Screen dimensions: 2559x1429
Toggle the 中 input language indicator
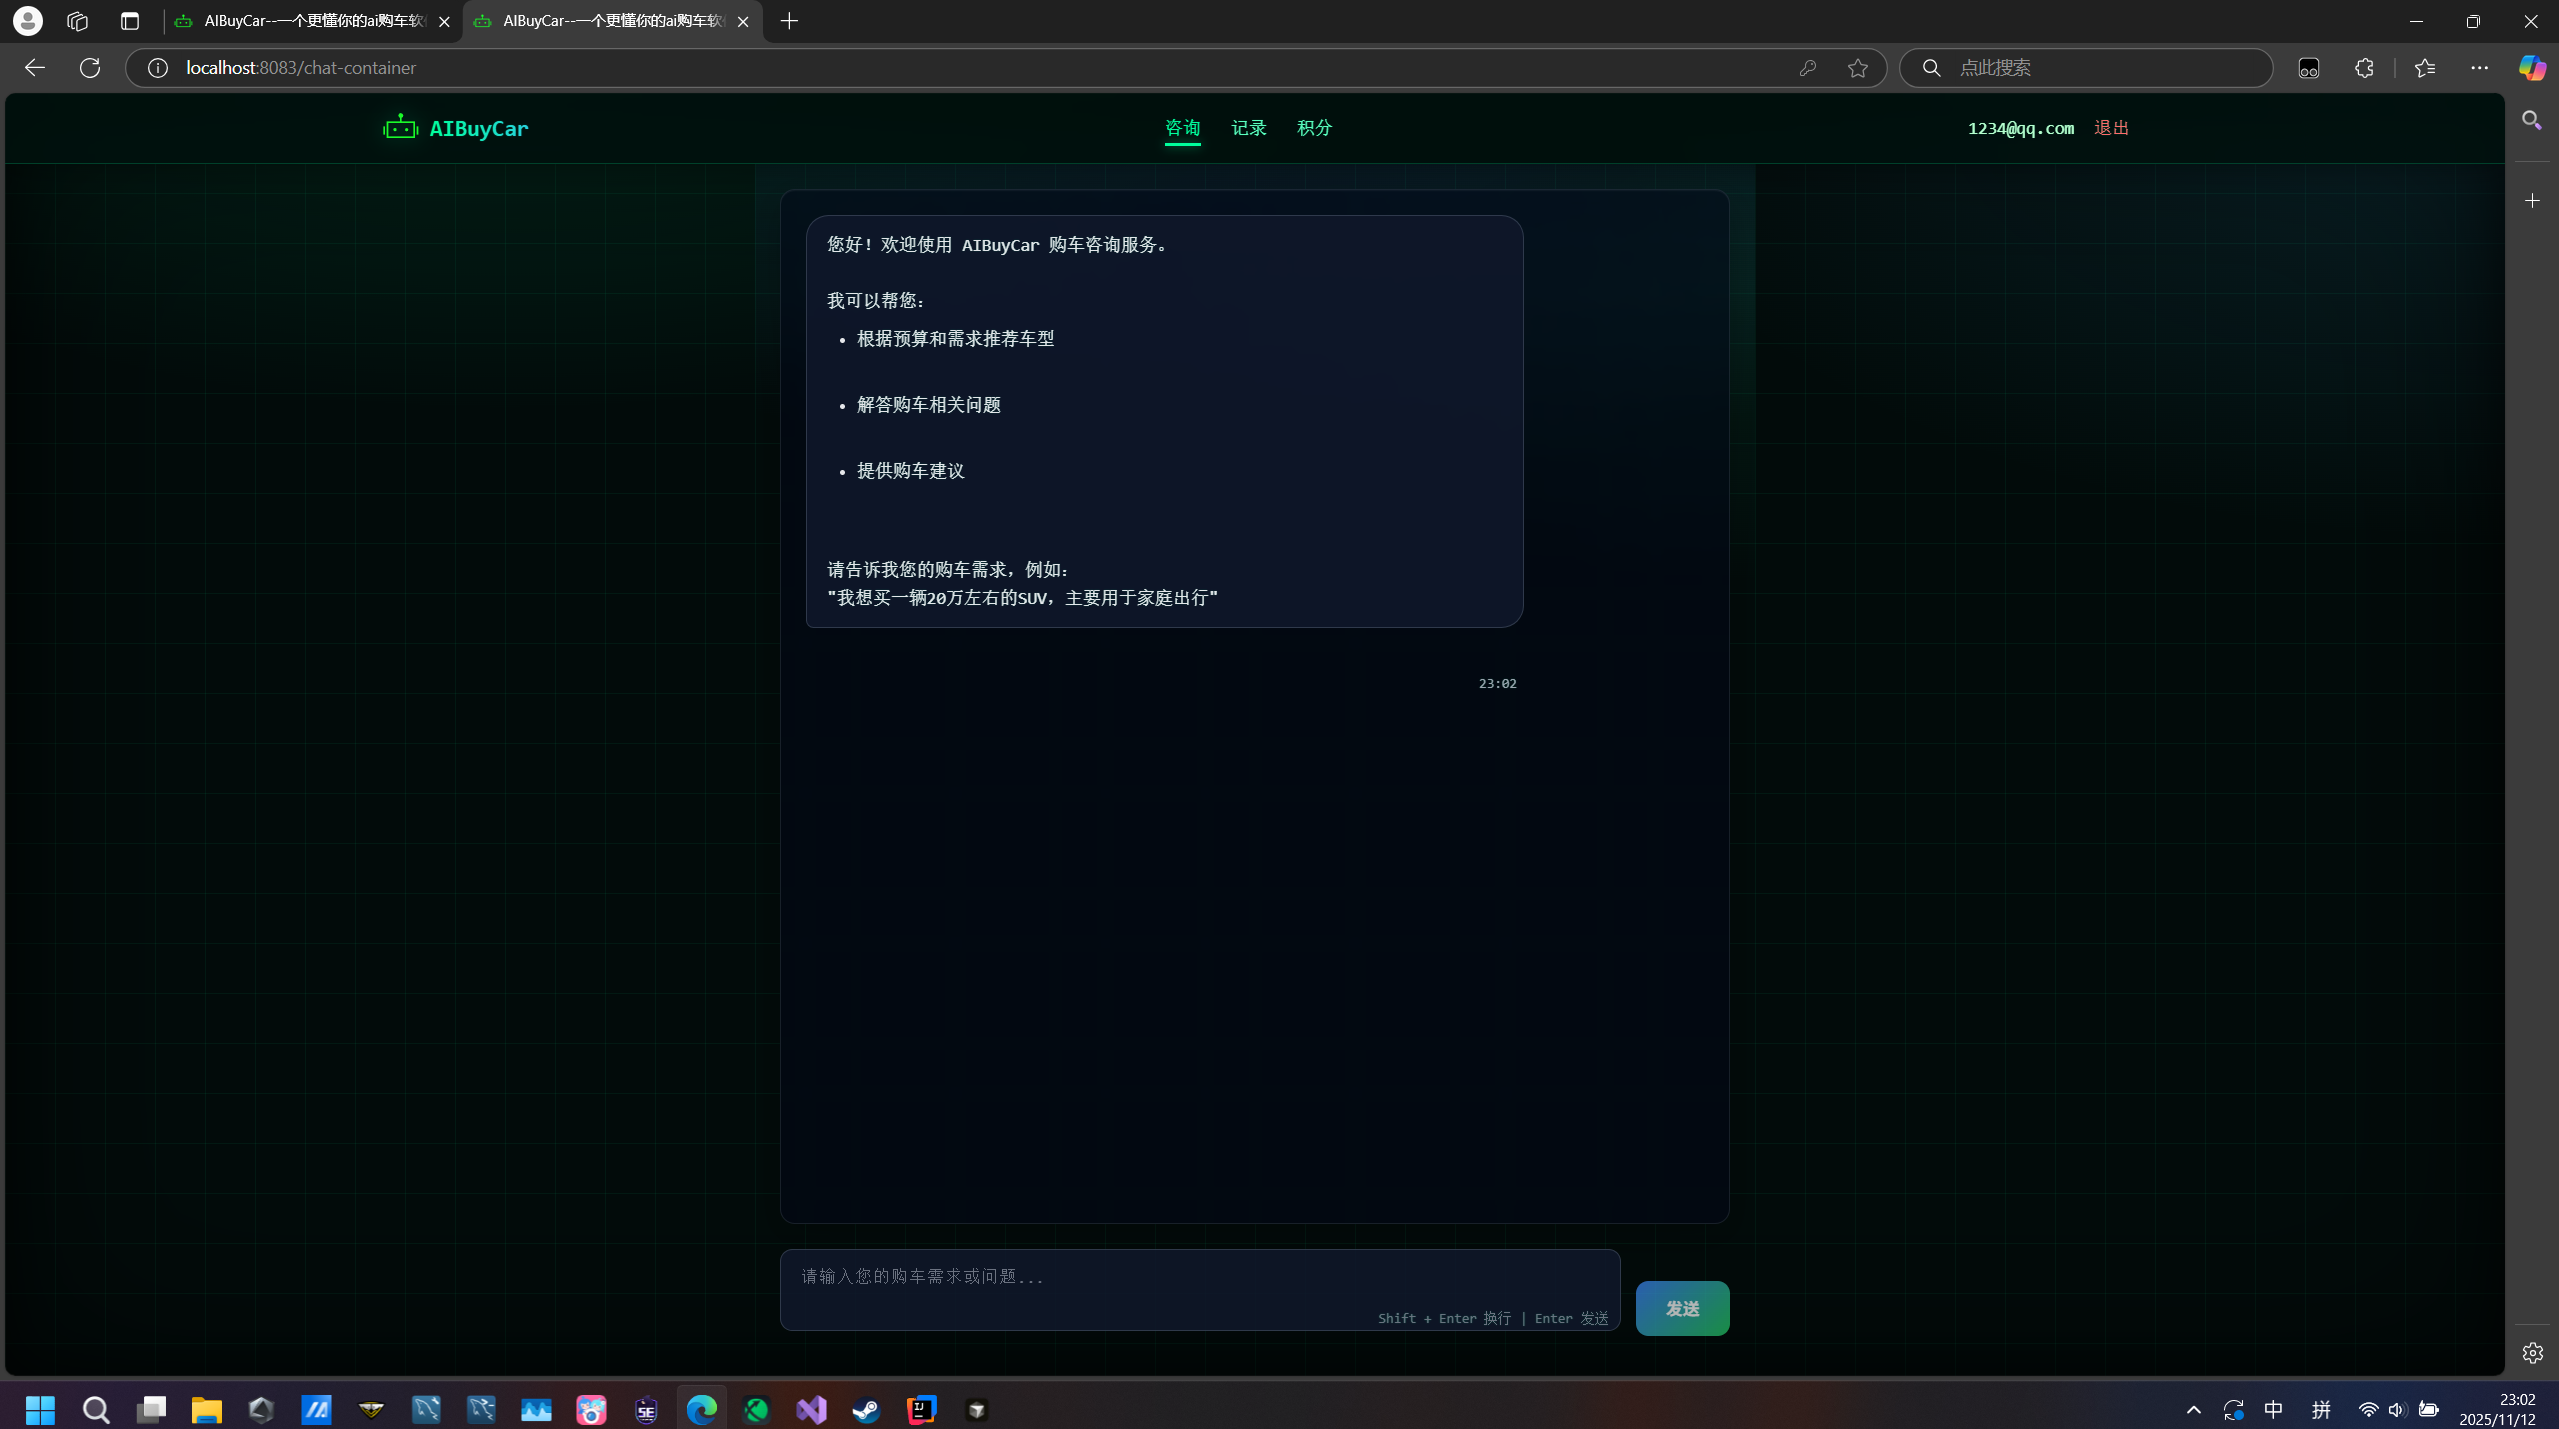tap(2273, 1410)
